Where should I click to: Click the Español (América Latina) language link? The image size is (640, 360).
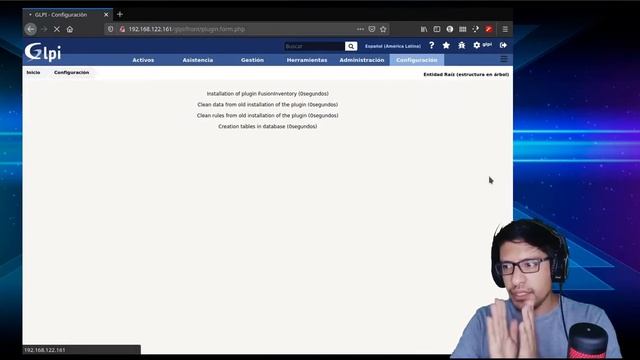(393, 46)
